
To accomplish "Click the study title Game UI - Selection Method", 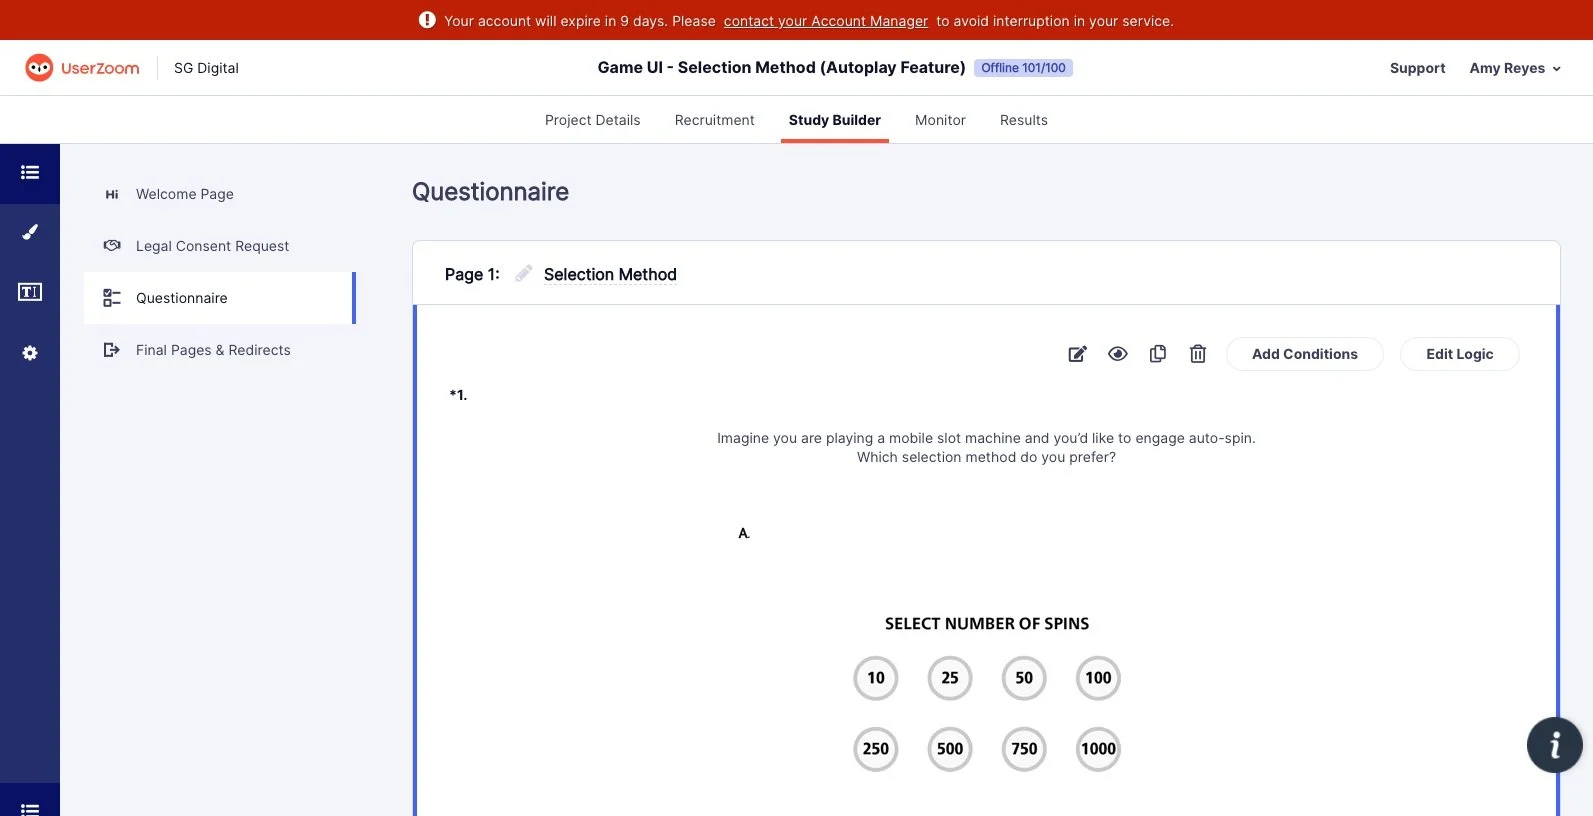I will 781,68.
